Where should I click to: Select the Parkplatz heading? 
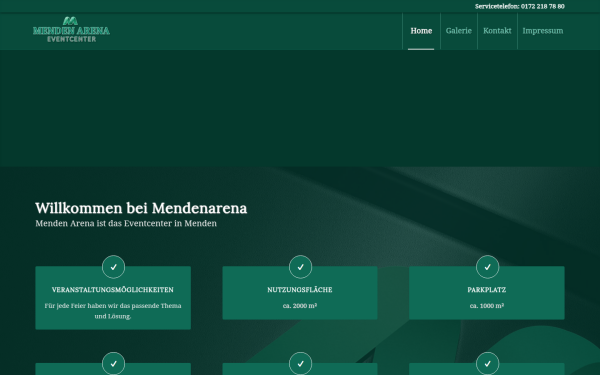click(x=487, y=290)
